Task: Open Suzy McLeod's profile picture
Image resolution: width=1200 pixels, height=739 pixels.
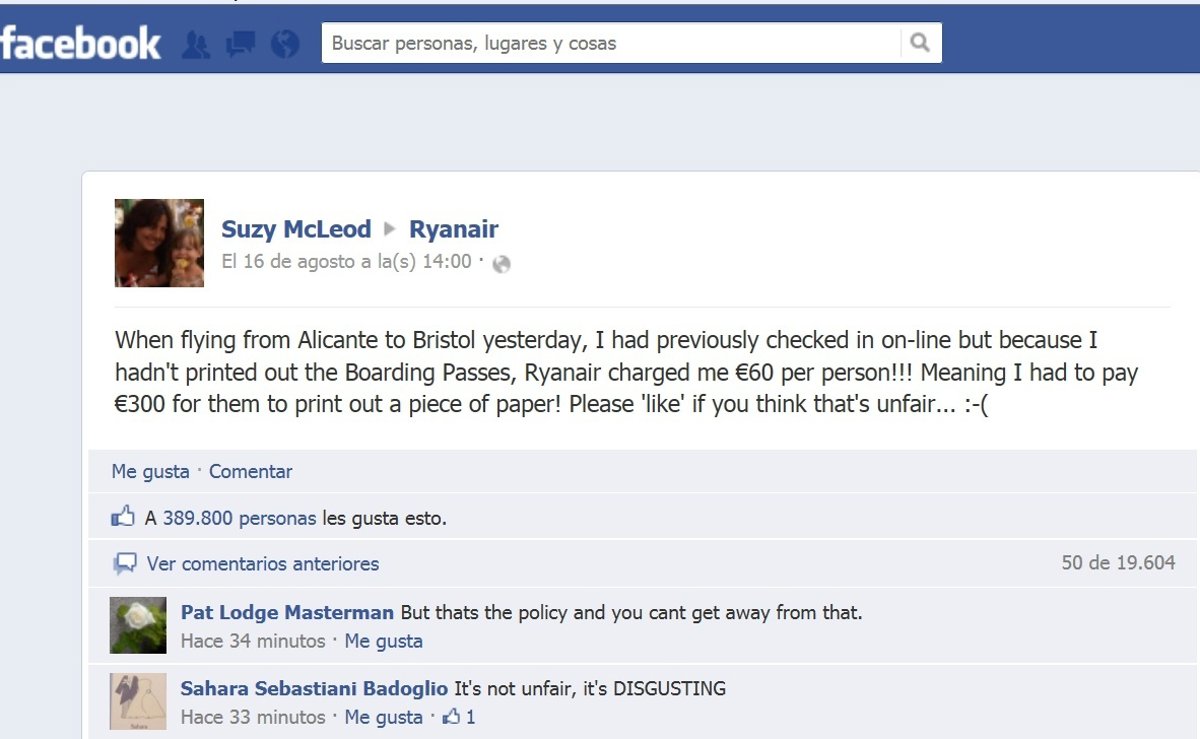Action: [159, 243]
